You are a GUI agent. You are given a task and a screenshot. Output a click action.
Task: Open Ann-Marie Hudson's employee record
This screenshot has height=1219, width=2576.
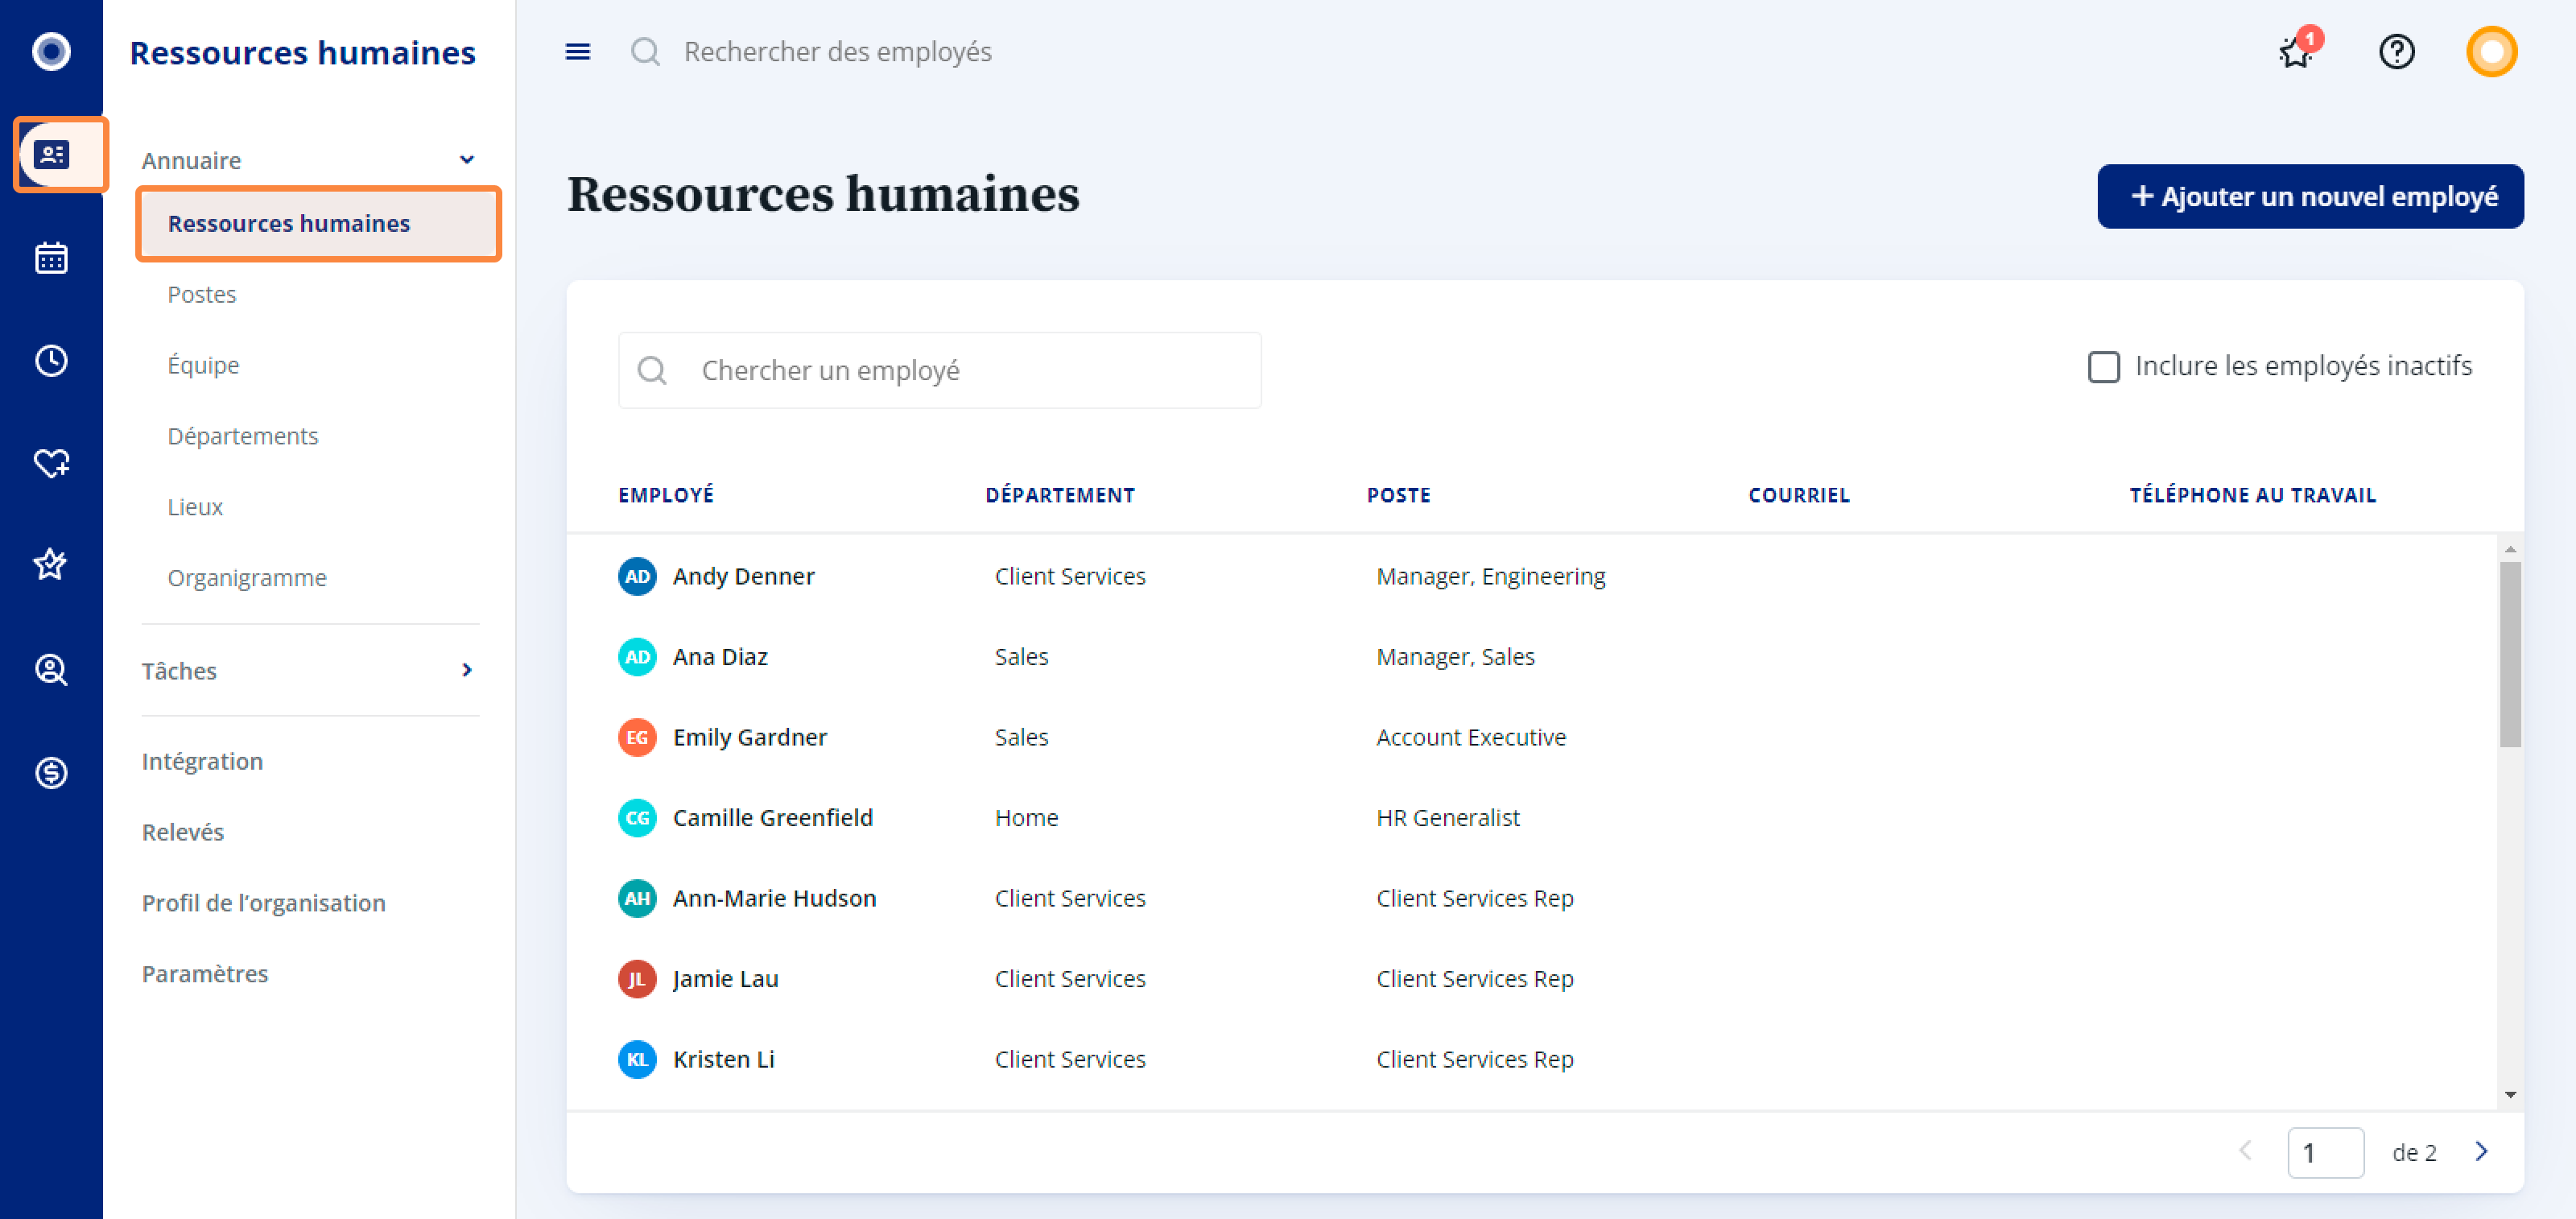click(x=775, y=899)
